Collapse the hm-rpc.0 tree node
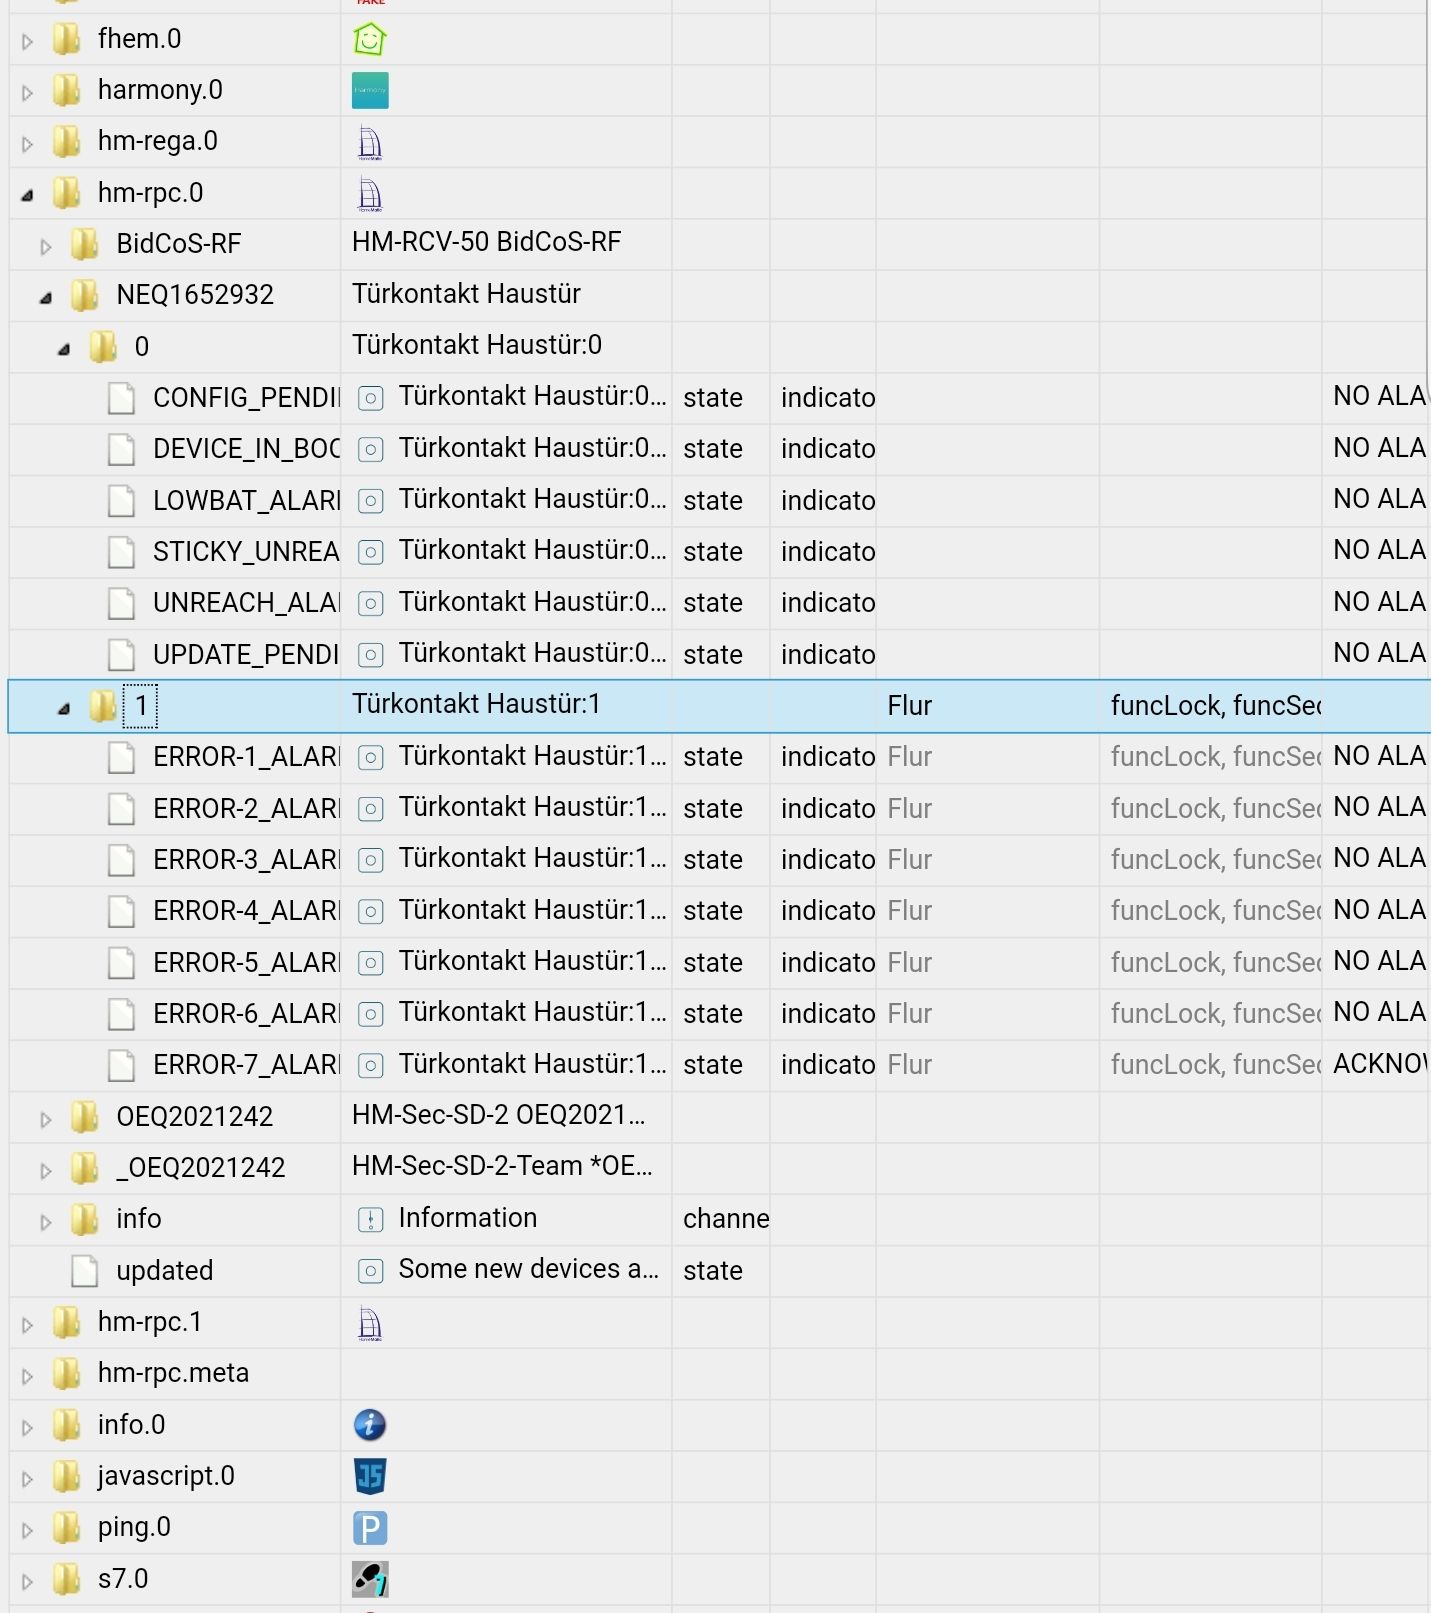The image size is (1431, 1613). tap(28, 195)
